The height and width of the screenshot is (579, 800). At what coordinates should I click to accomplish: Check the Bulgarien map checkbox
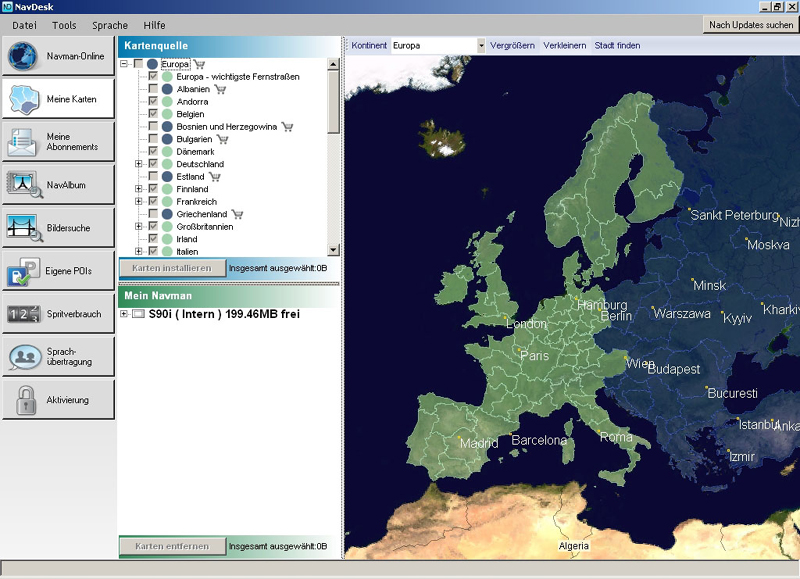coord(153,139)
